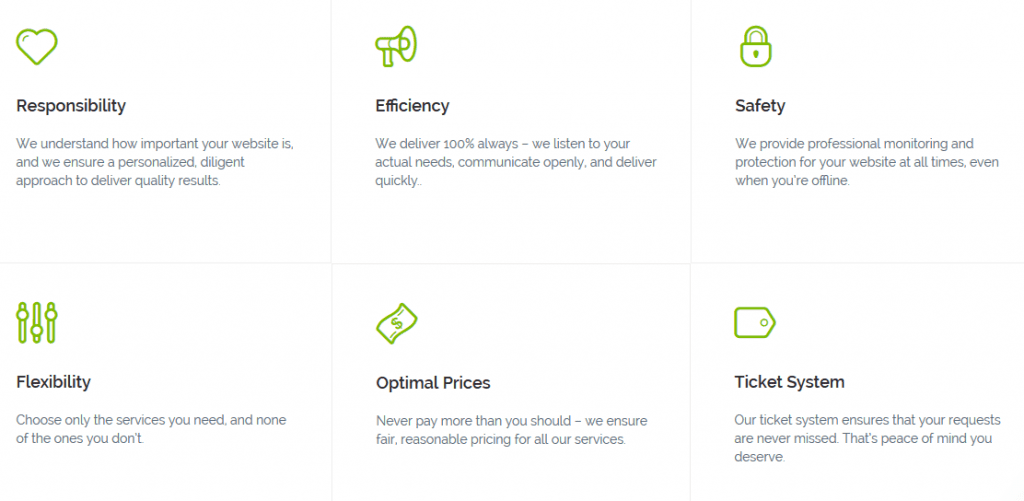Select the Responsibility heading
Image resolution: width=1024 pixels, height=501 pixels.
click(x=71, y=106)
